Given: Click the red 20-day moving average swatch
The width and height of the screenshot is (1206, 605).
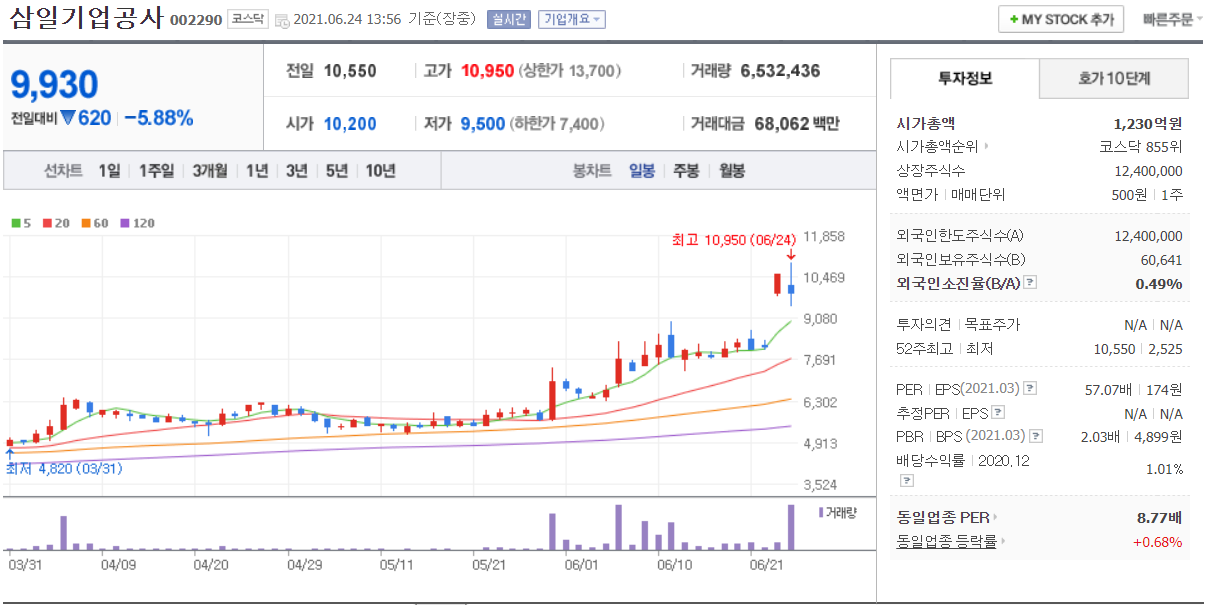Looking at the screenshot, I should tap(46, 223).
